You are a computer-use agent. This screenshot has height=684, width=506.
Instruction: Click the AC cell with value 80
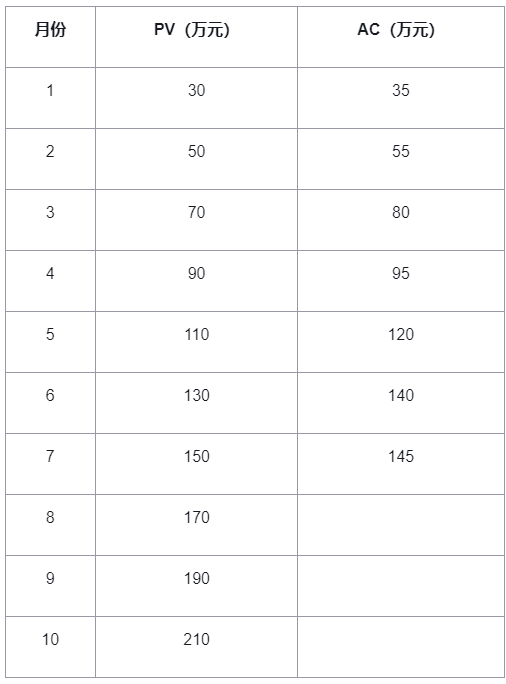(400, 220)
